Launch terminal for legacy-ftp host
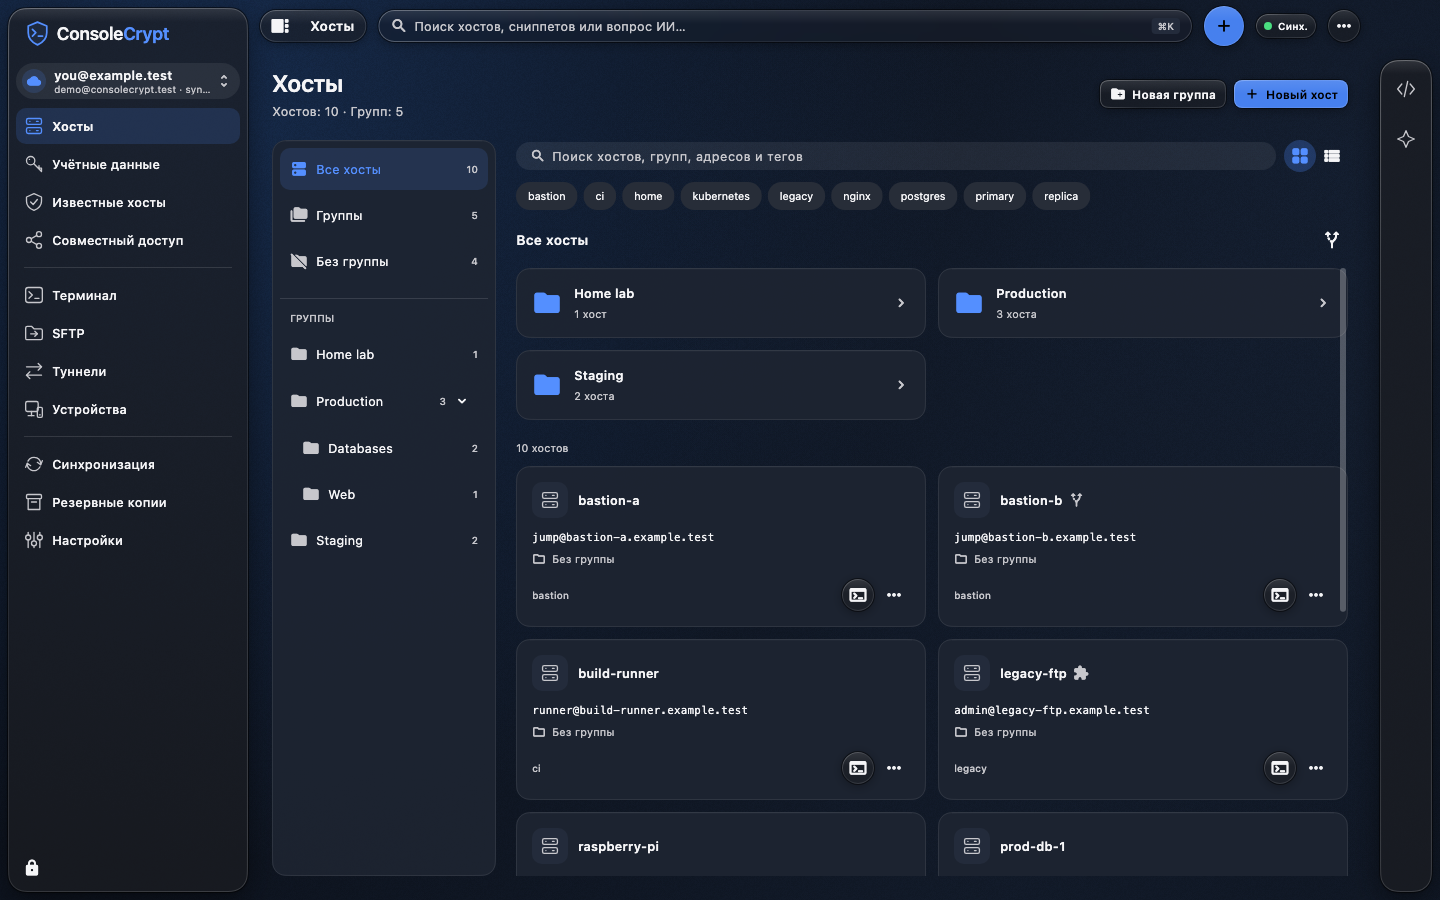The height and width of the screenshot is (900, 1440). tap(1280, 768)
